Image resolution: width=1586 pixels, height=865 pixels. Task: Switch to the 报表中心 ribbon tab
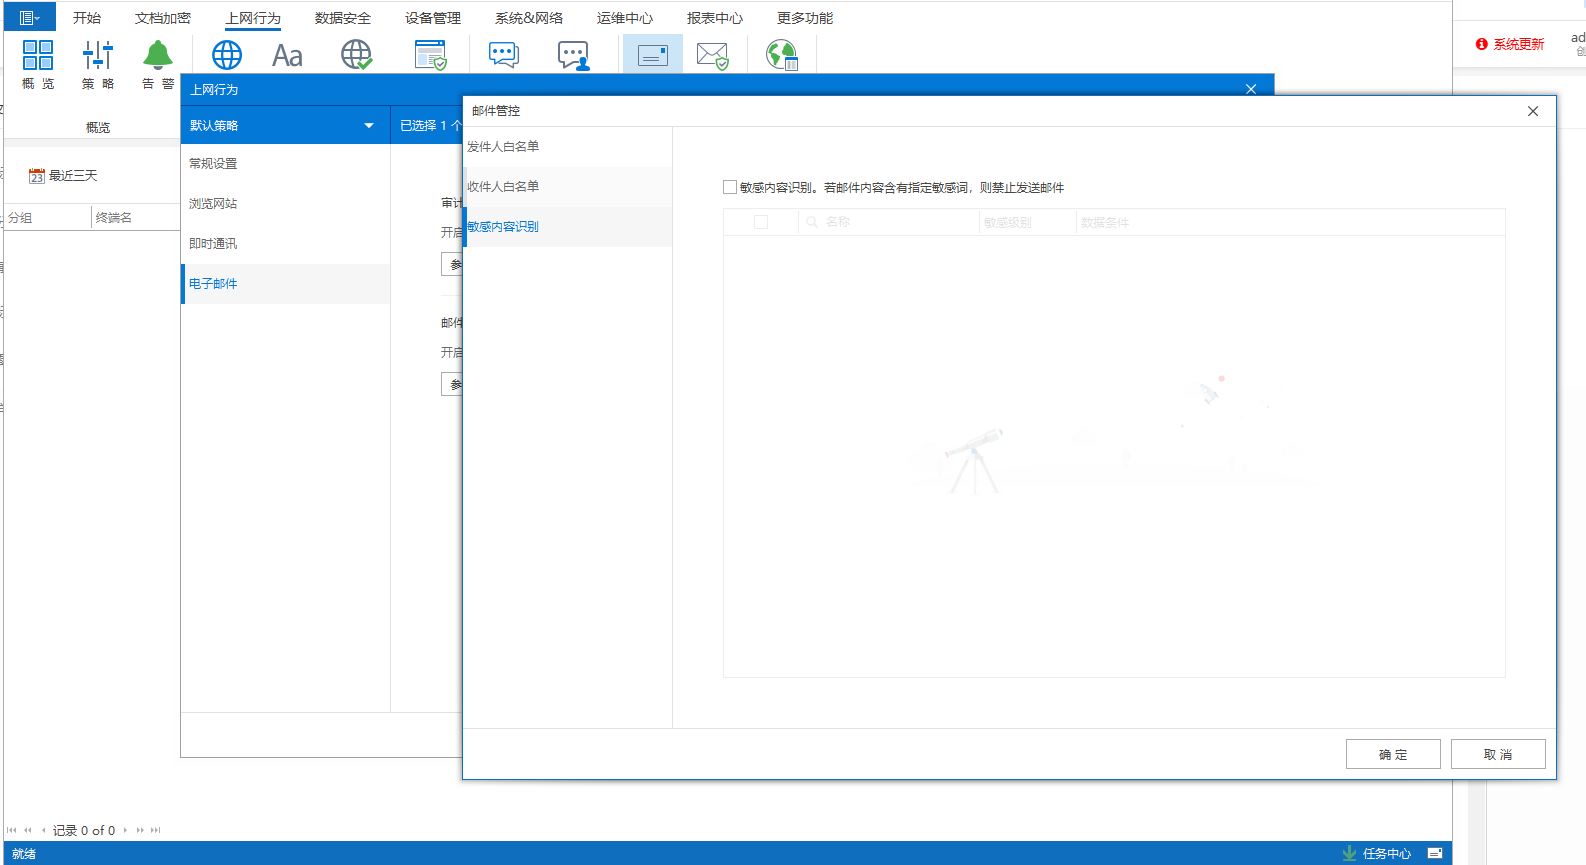tap(715, 18)
